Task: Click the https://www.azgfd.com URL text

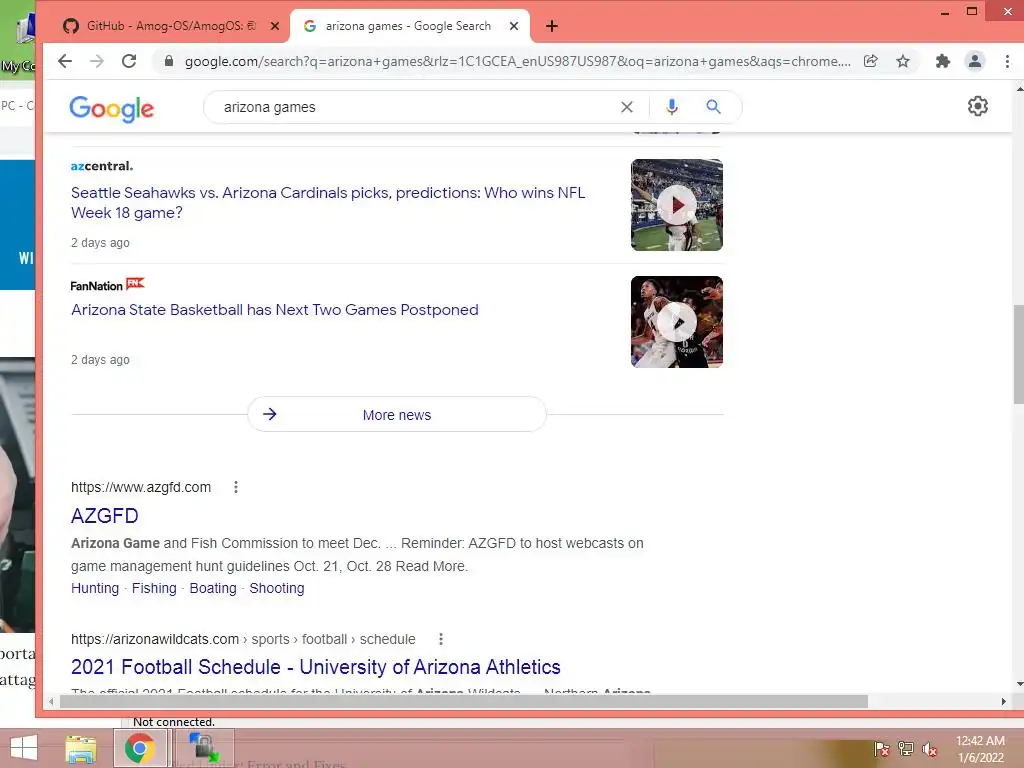Action: 141,487
